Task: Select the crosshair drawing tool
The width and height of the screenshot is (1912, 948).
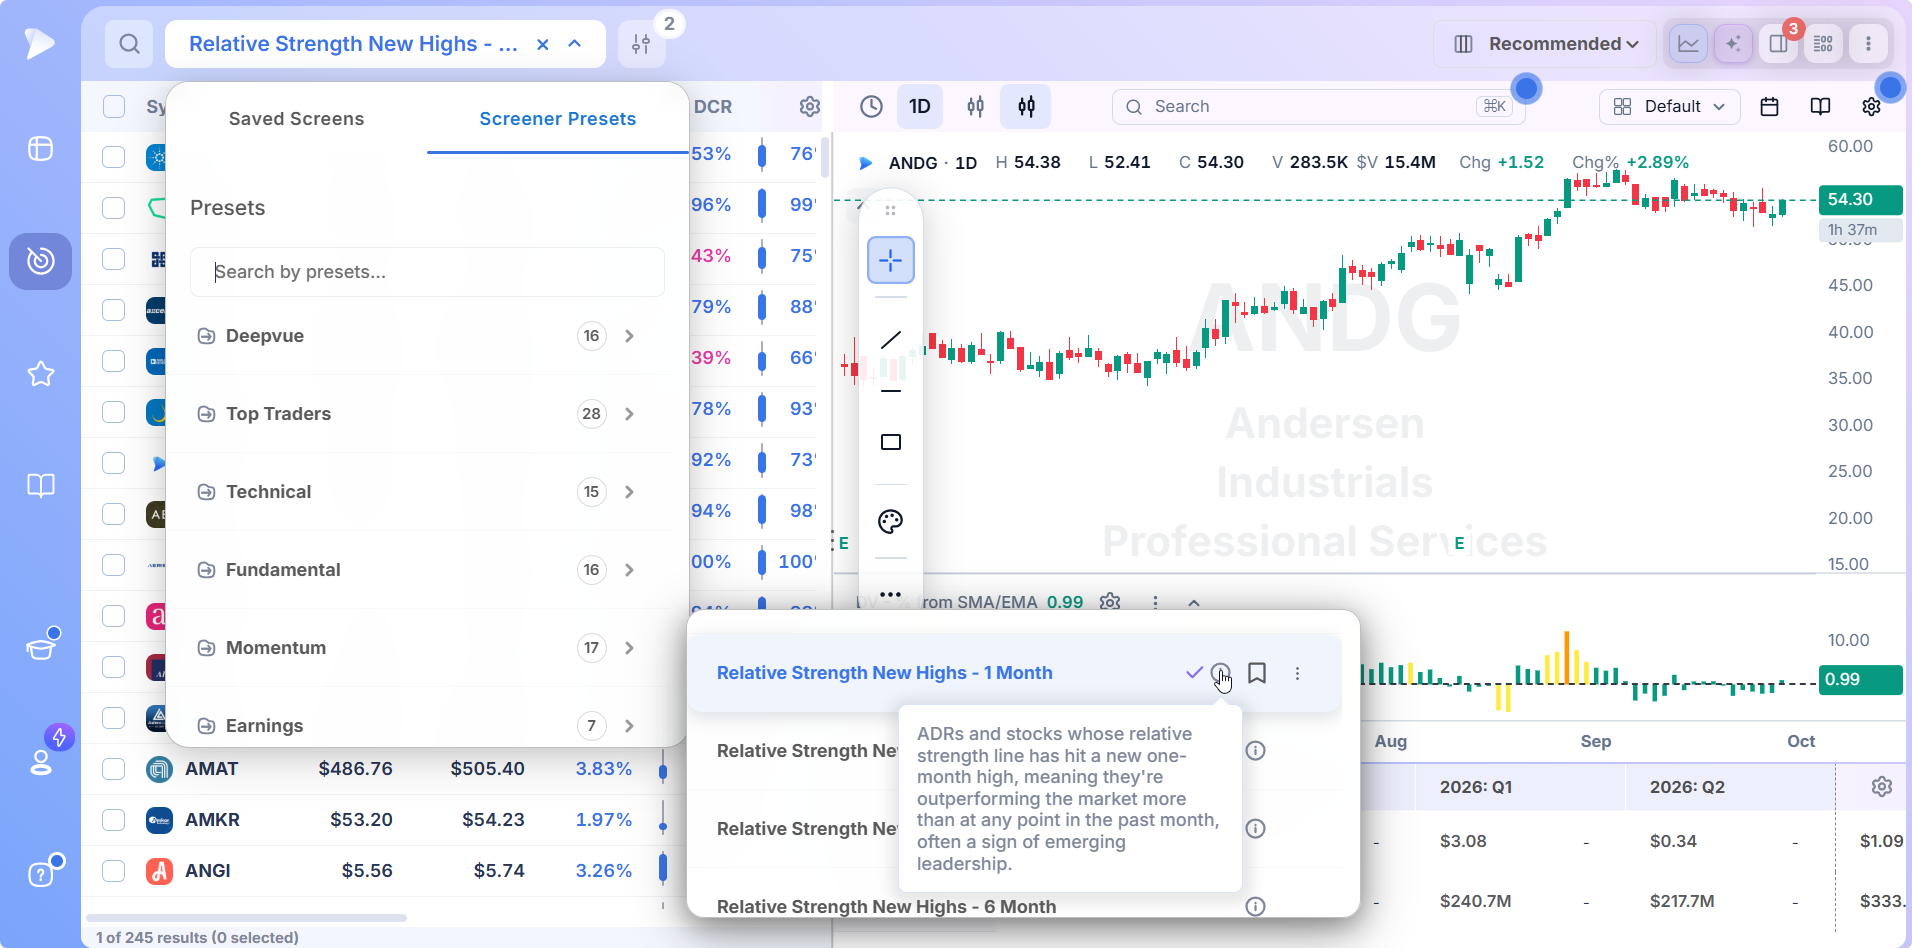Action: click(x=890, y=261)
